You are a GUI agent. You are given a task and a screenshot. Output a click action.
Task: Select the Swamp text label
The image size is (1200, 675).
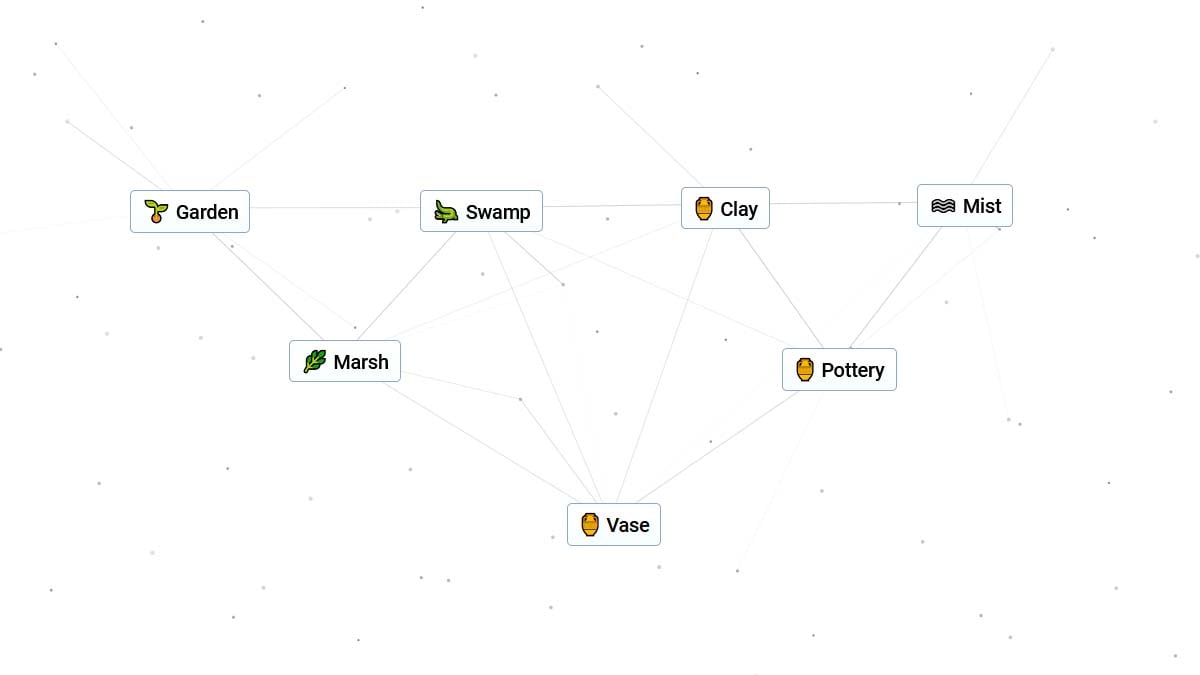(x=498, y=212)
